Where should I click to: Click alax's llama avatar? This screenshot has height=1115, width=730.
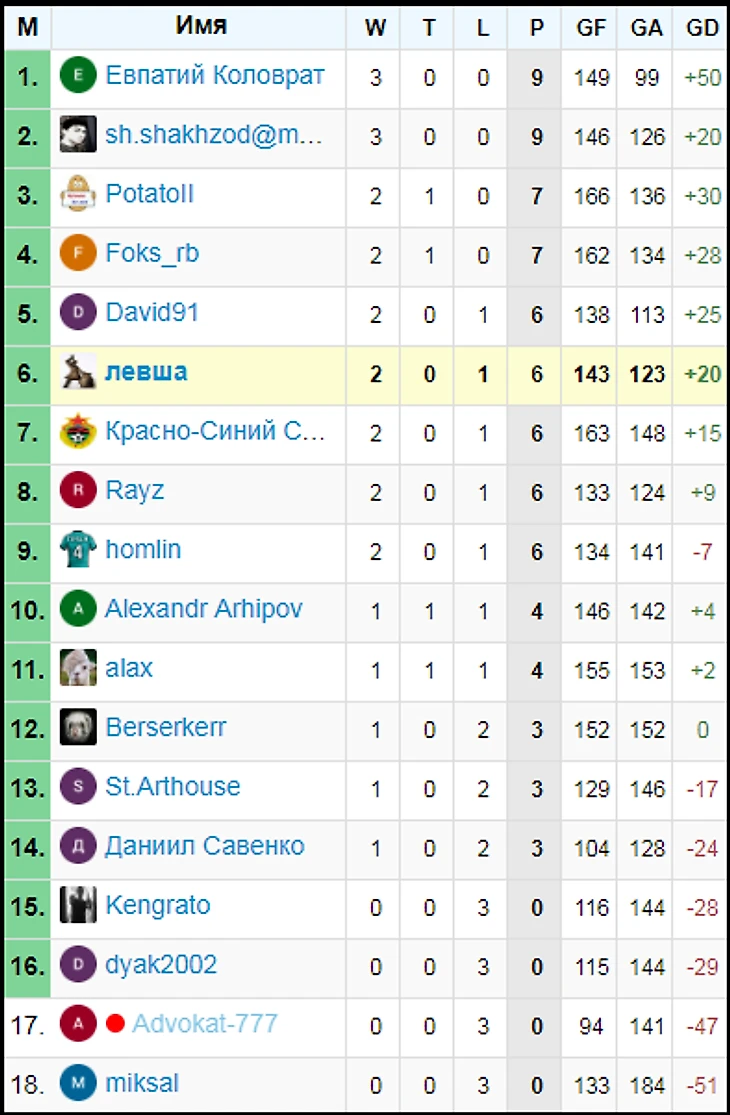(x=78, y=668)
